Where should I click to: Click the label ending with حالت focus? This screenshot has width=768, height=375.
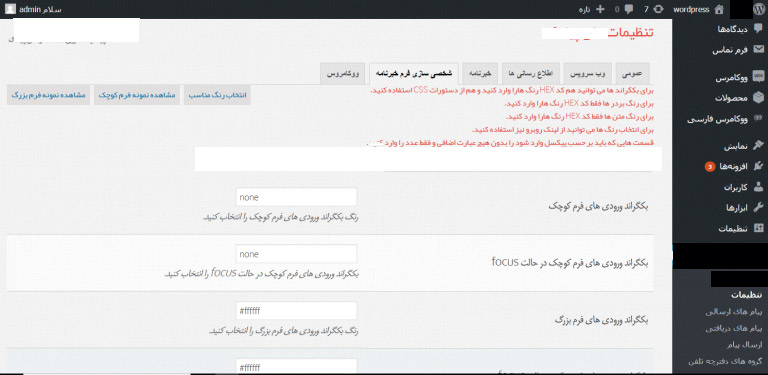click(x=570, y=263)
